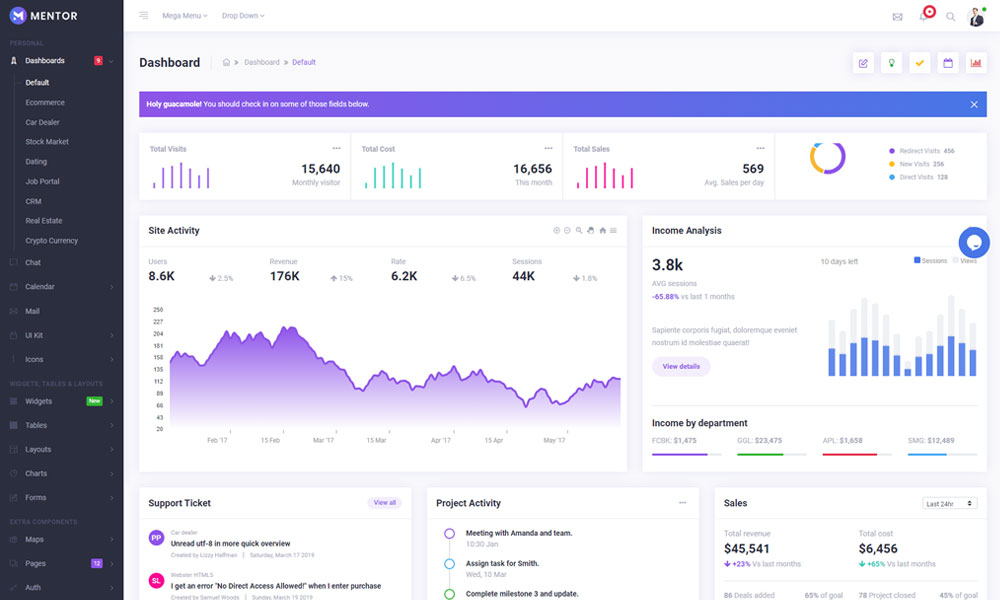Open the notifications bell
The width and height of the screenshot is (1000, 600).
pyautogui.click(x=923, y=17)
